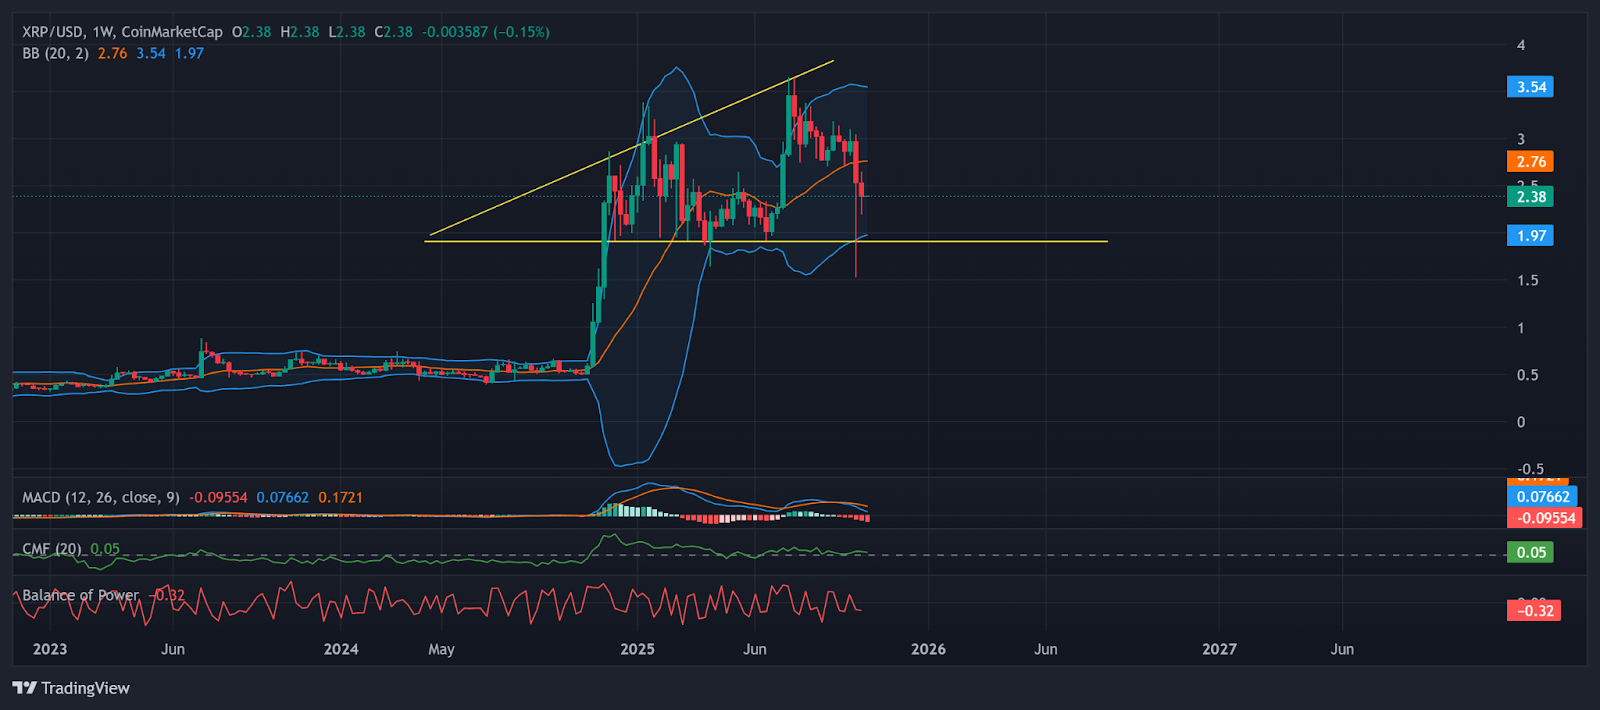Viewport: 1600px width, 710px height.
Task: Click the 2026 label on the time axis
Action: click(x=928, y=649)
